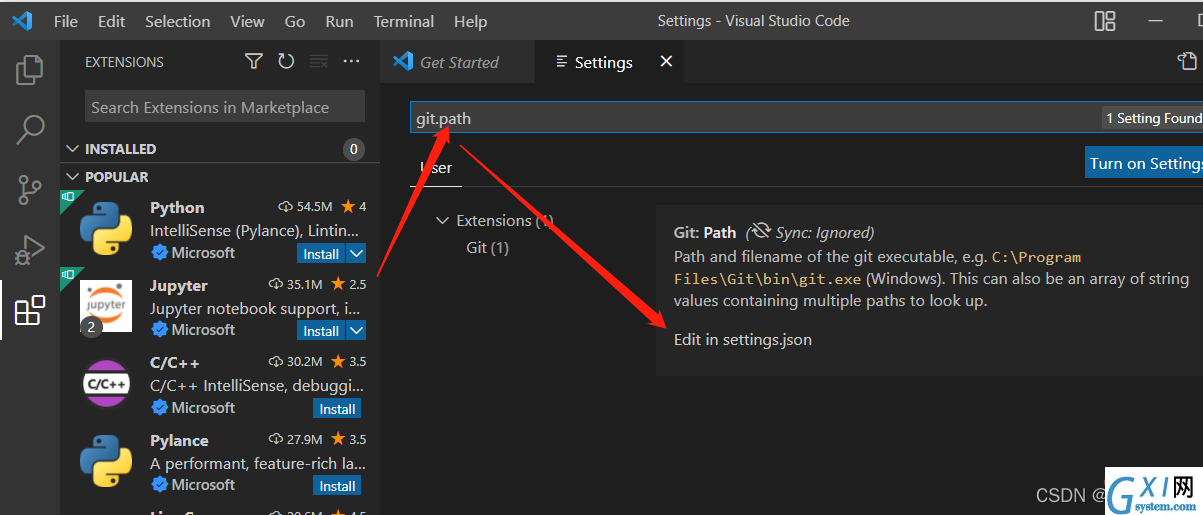Open the Help menu
The height and width of the screenshot is (515, 1203).
point(470,21)
